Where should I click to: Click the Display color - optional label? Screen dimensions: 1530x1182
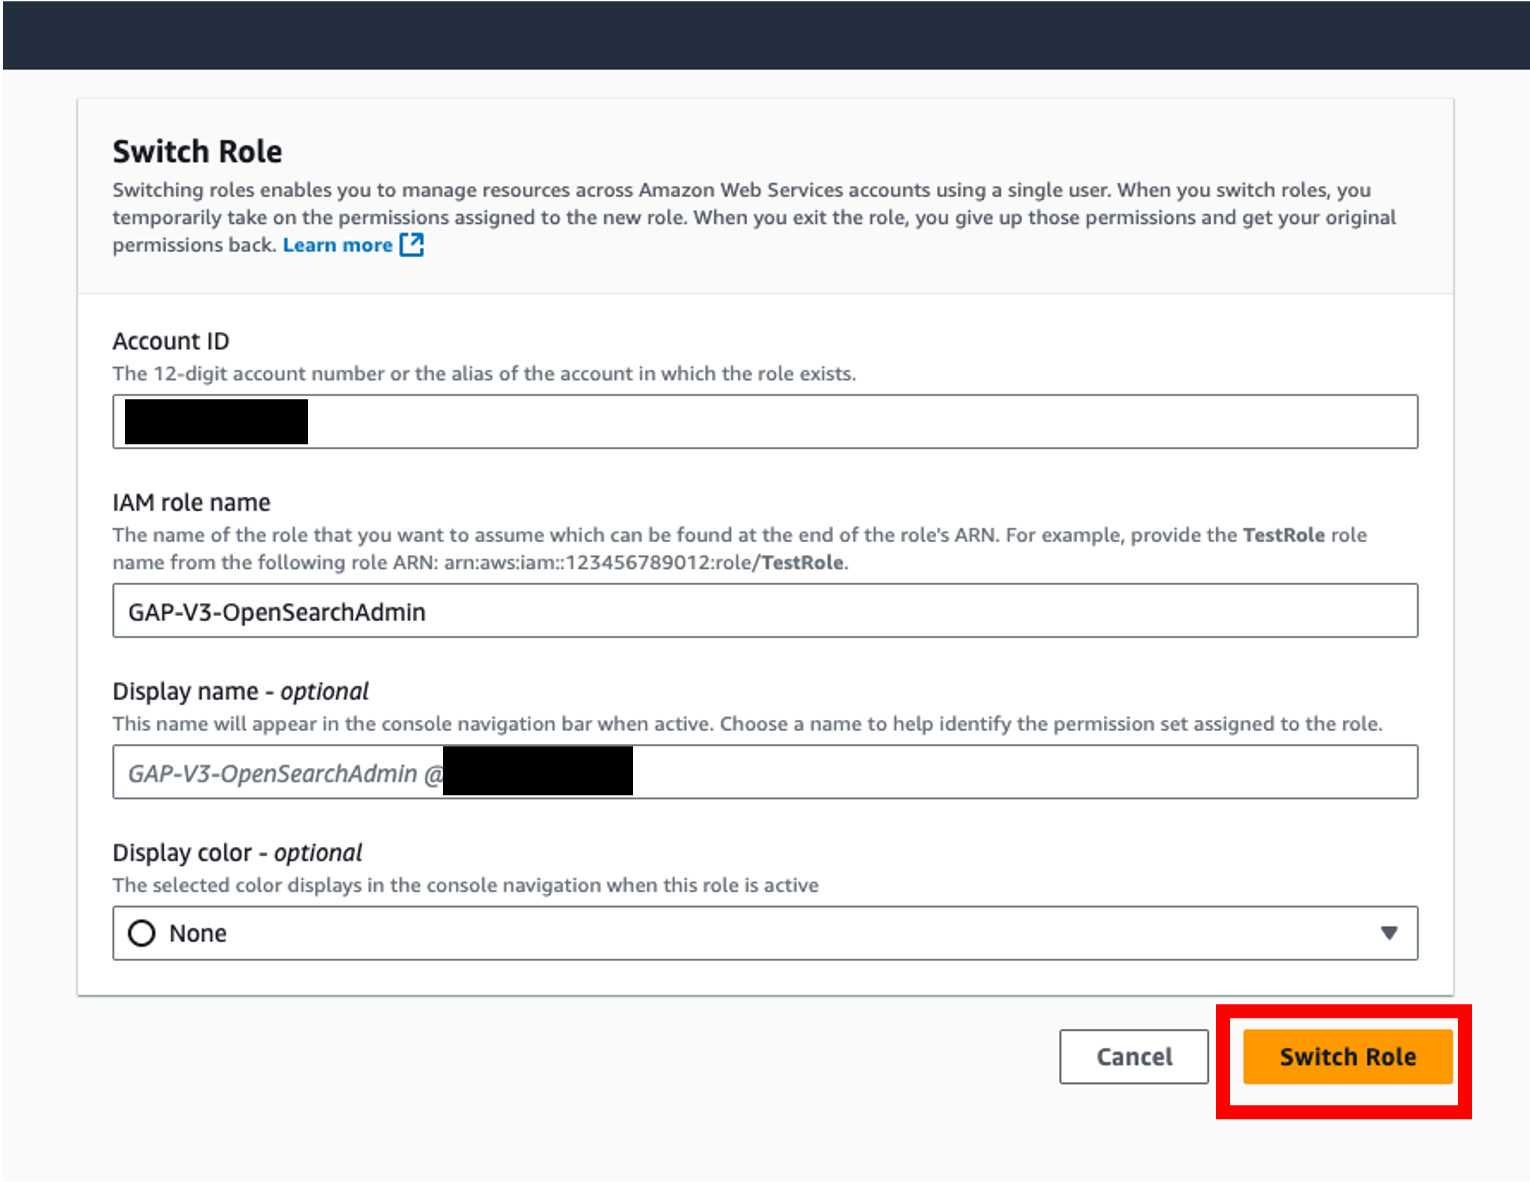237,852
